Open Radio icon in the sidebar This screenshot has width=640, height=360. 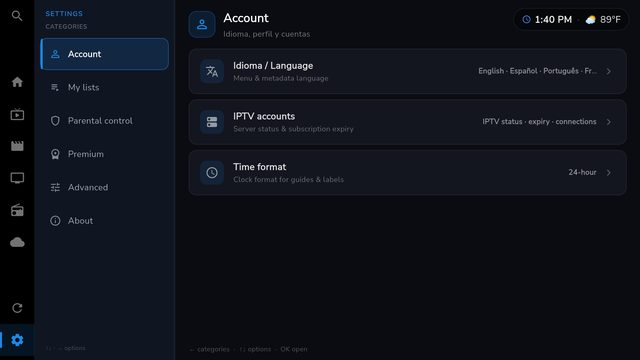coord(17,210)
